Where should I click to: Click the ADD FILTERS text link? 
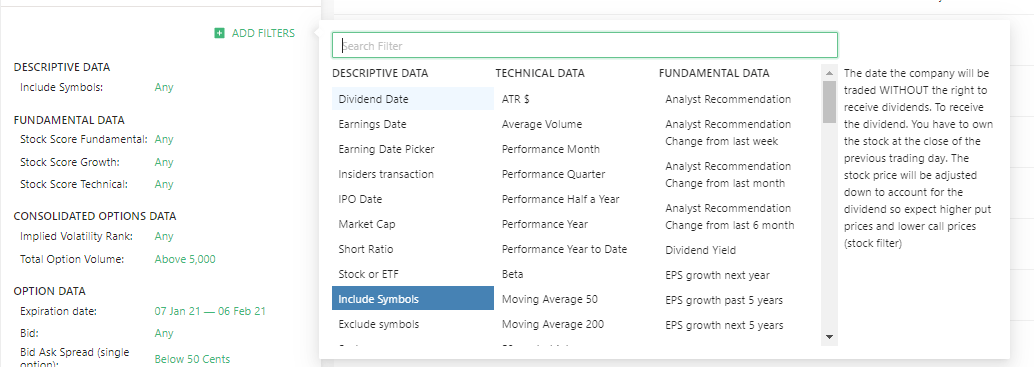(x=263, y=33)
